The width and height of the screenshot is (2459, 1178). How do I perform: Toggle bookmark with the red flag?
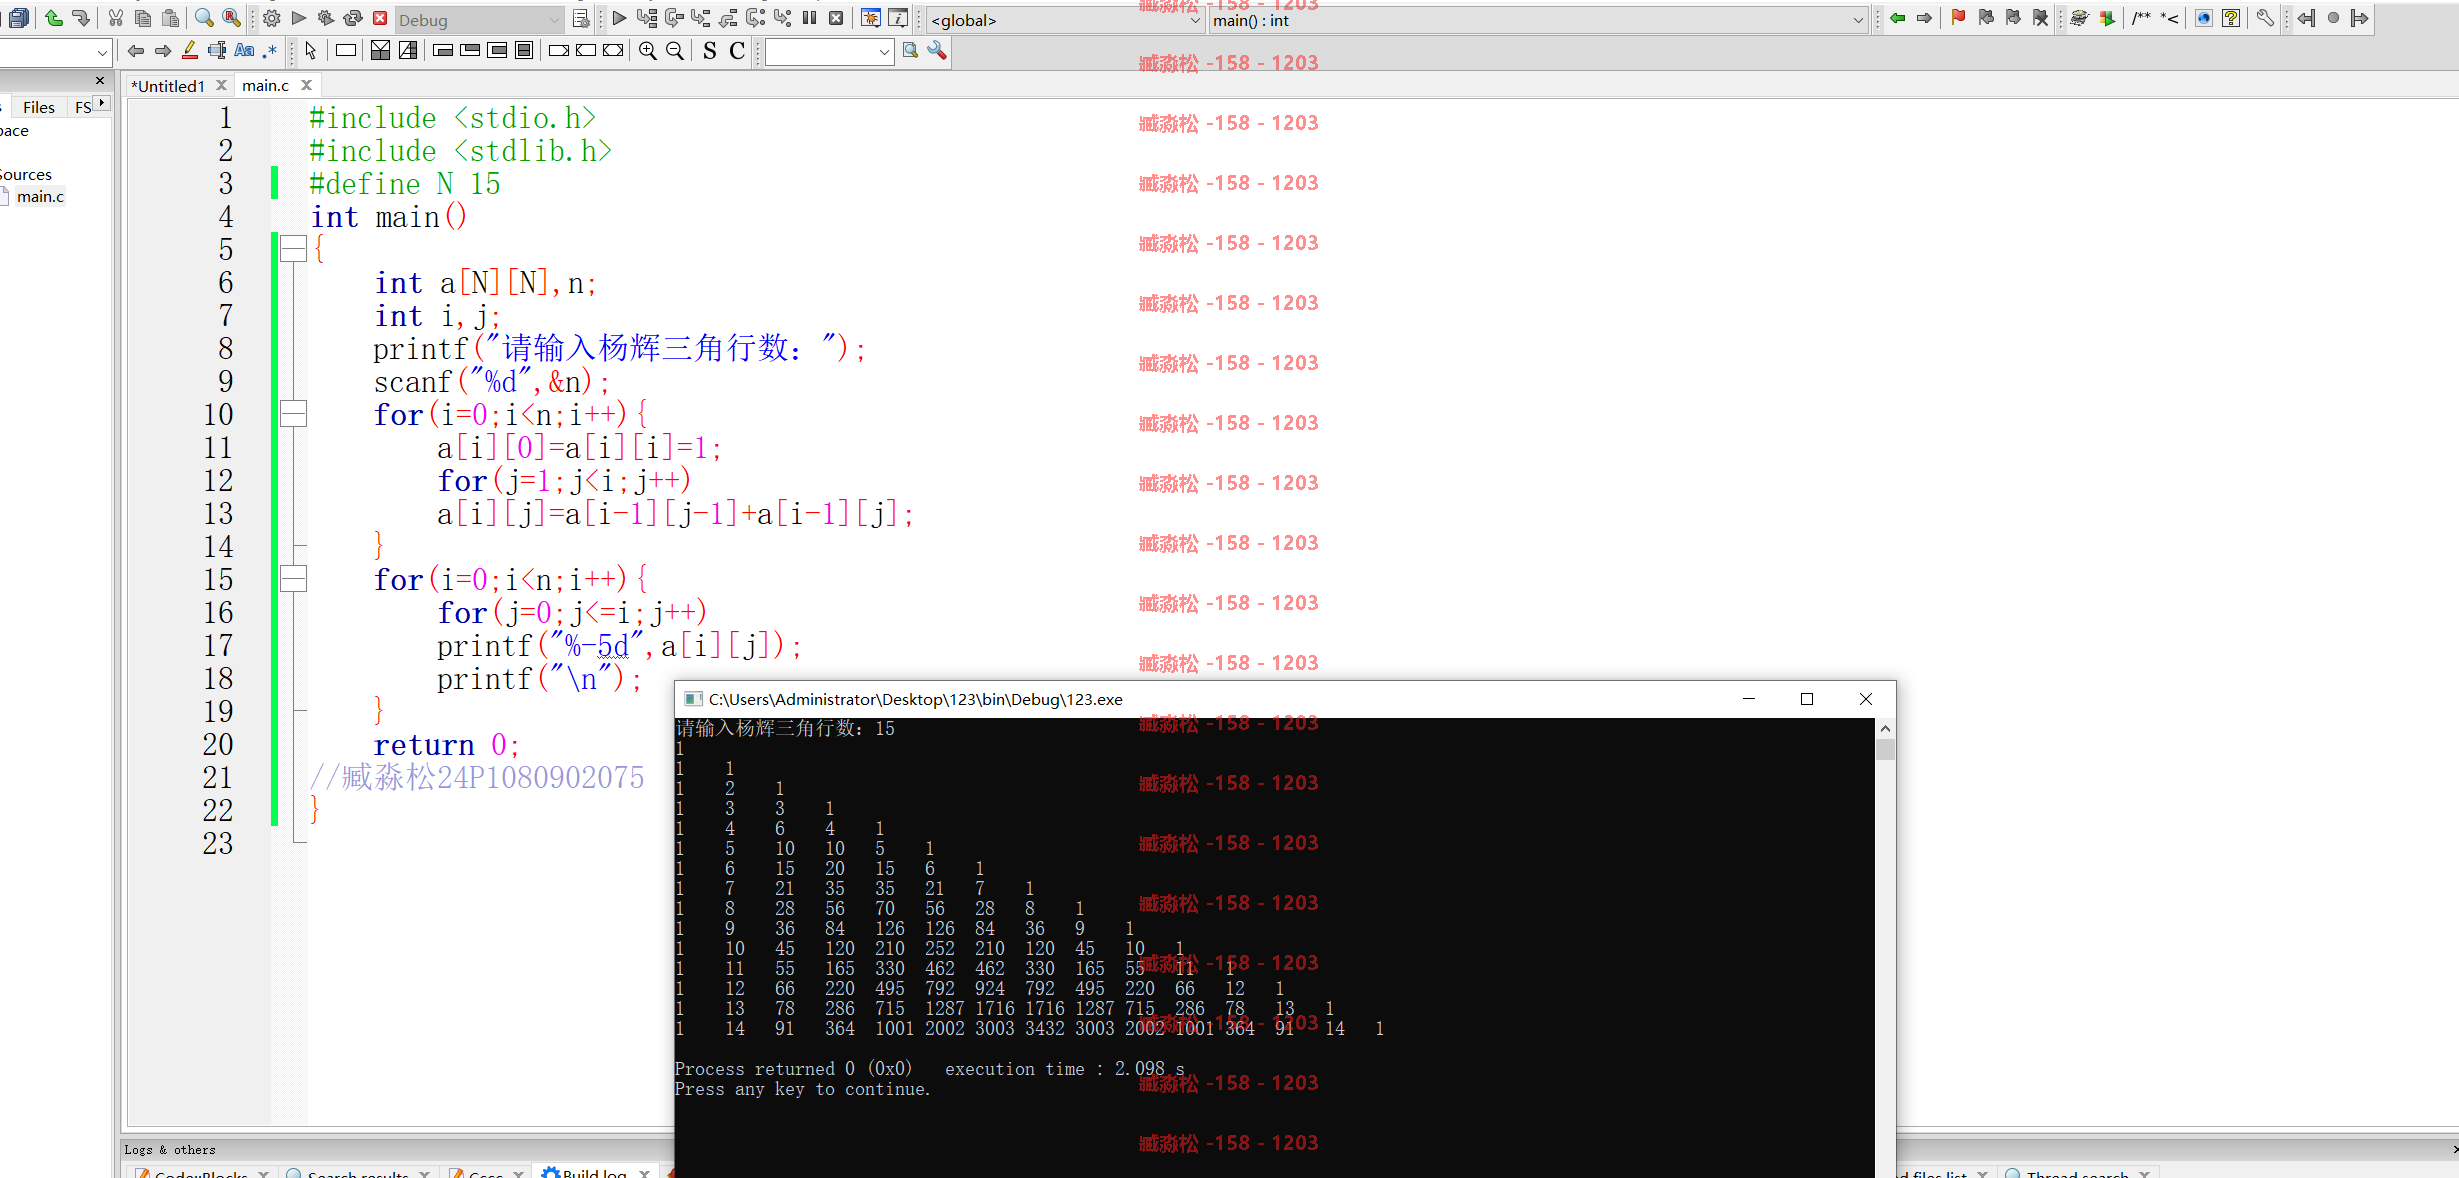(1958, 18)
